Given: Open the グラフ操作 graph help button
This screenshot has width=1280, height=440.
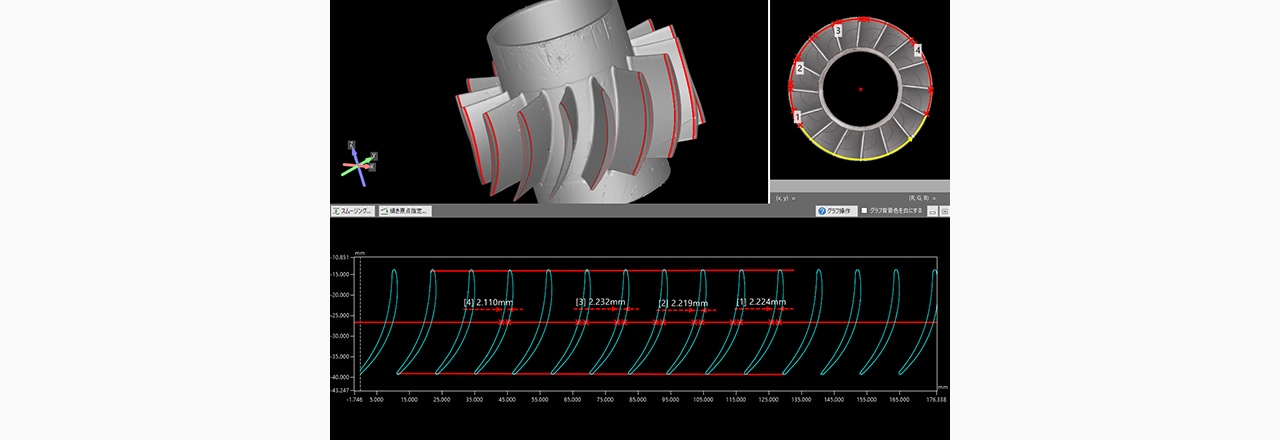Looking at the screenshot, I should coord(835,211).
